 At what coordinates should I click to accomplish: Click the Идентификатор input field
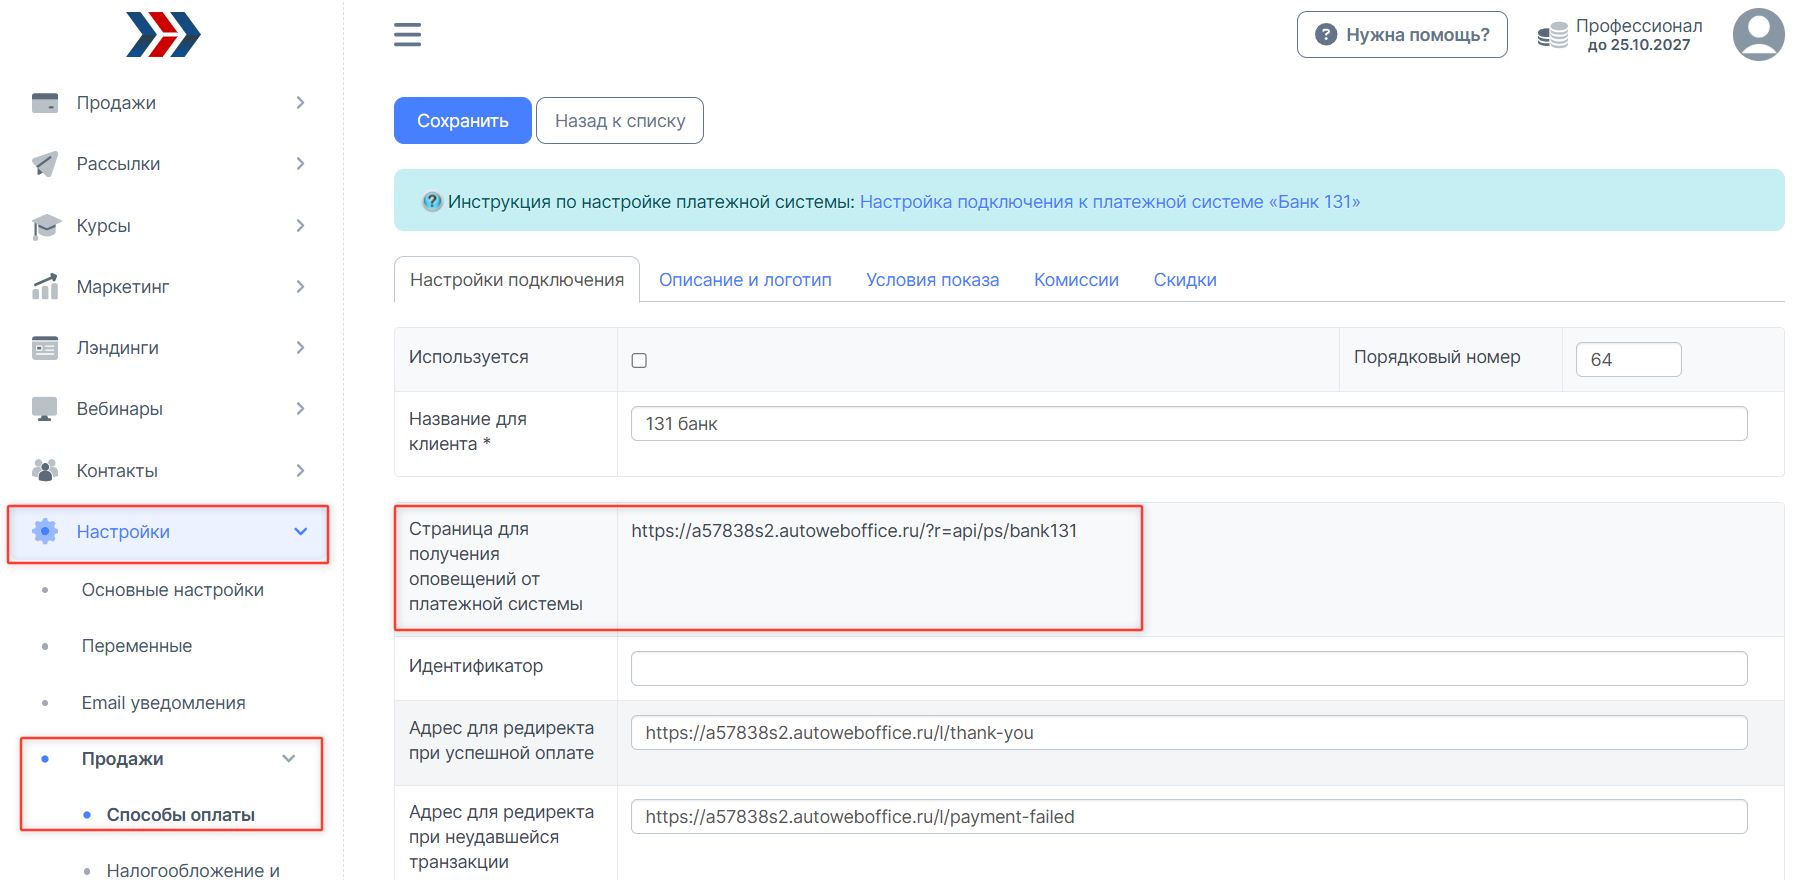click(1188, 669)
